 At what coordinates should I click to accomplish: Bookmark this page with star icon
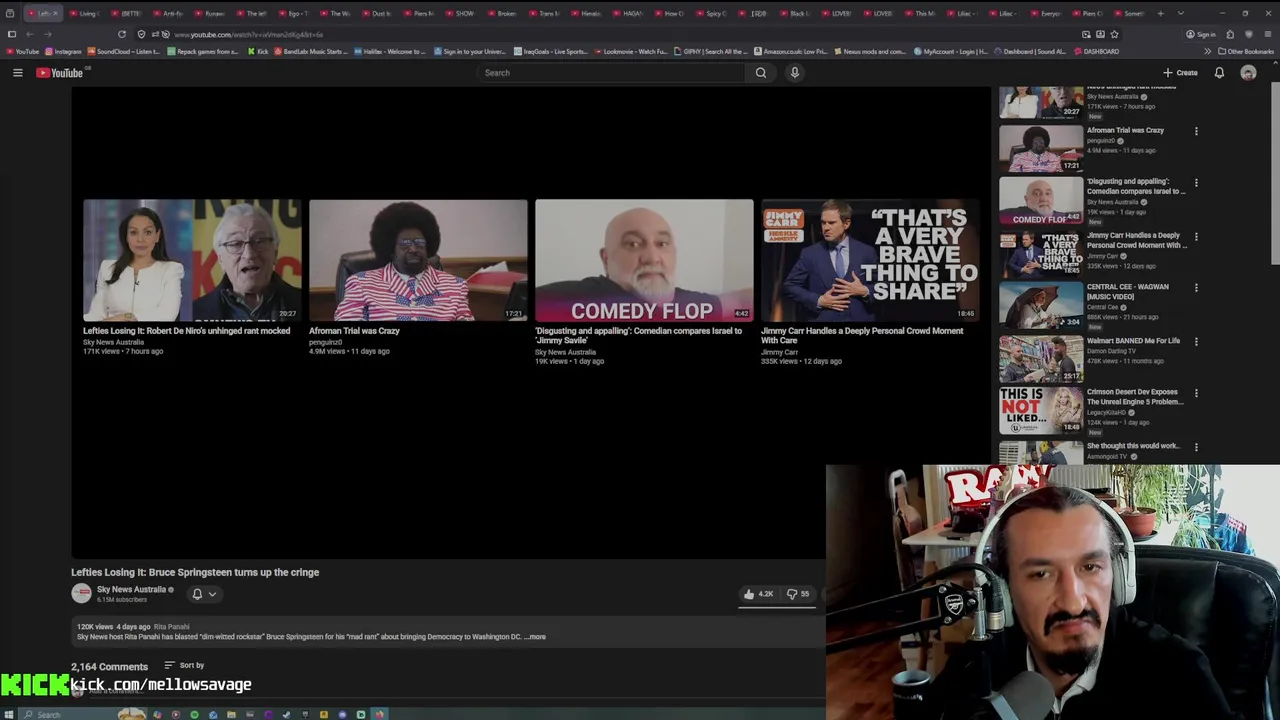1114,34
